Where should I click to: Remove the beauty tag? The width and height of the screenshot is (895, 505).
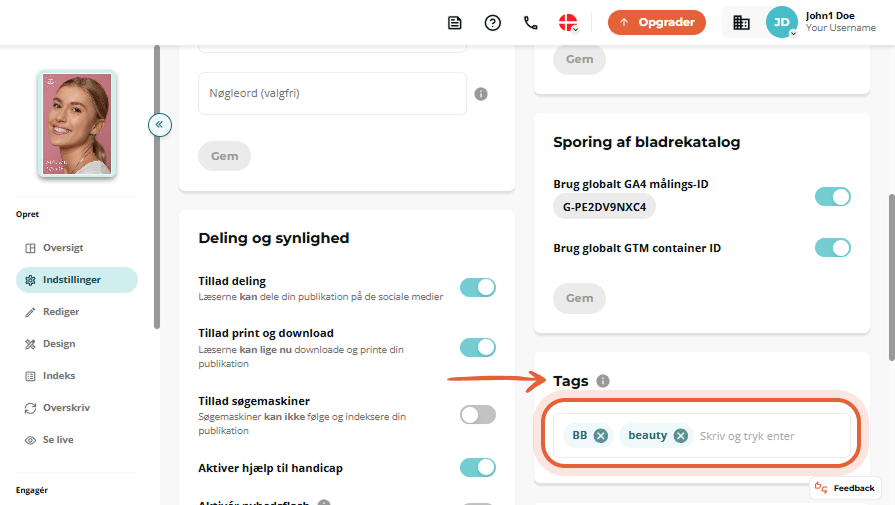pyautogui.click(x=680, y=436)
